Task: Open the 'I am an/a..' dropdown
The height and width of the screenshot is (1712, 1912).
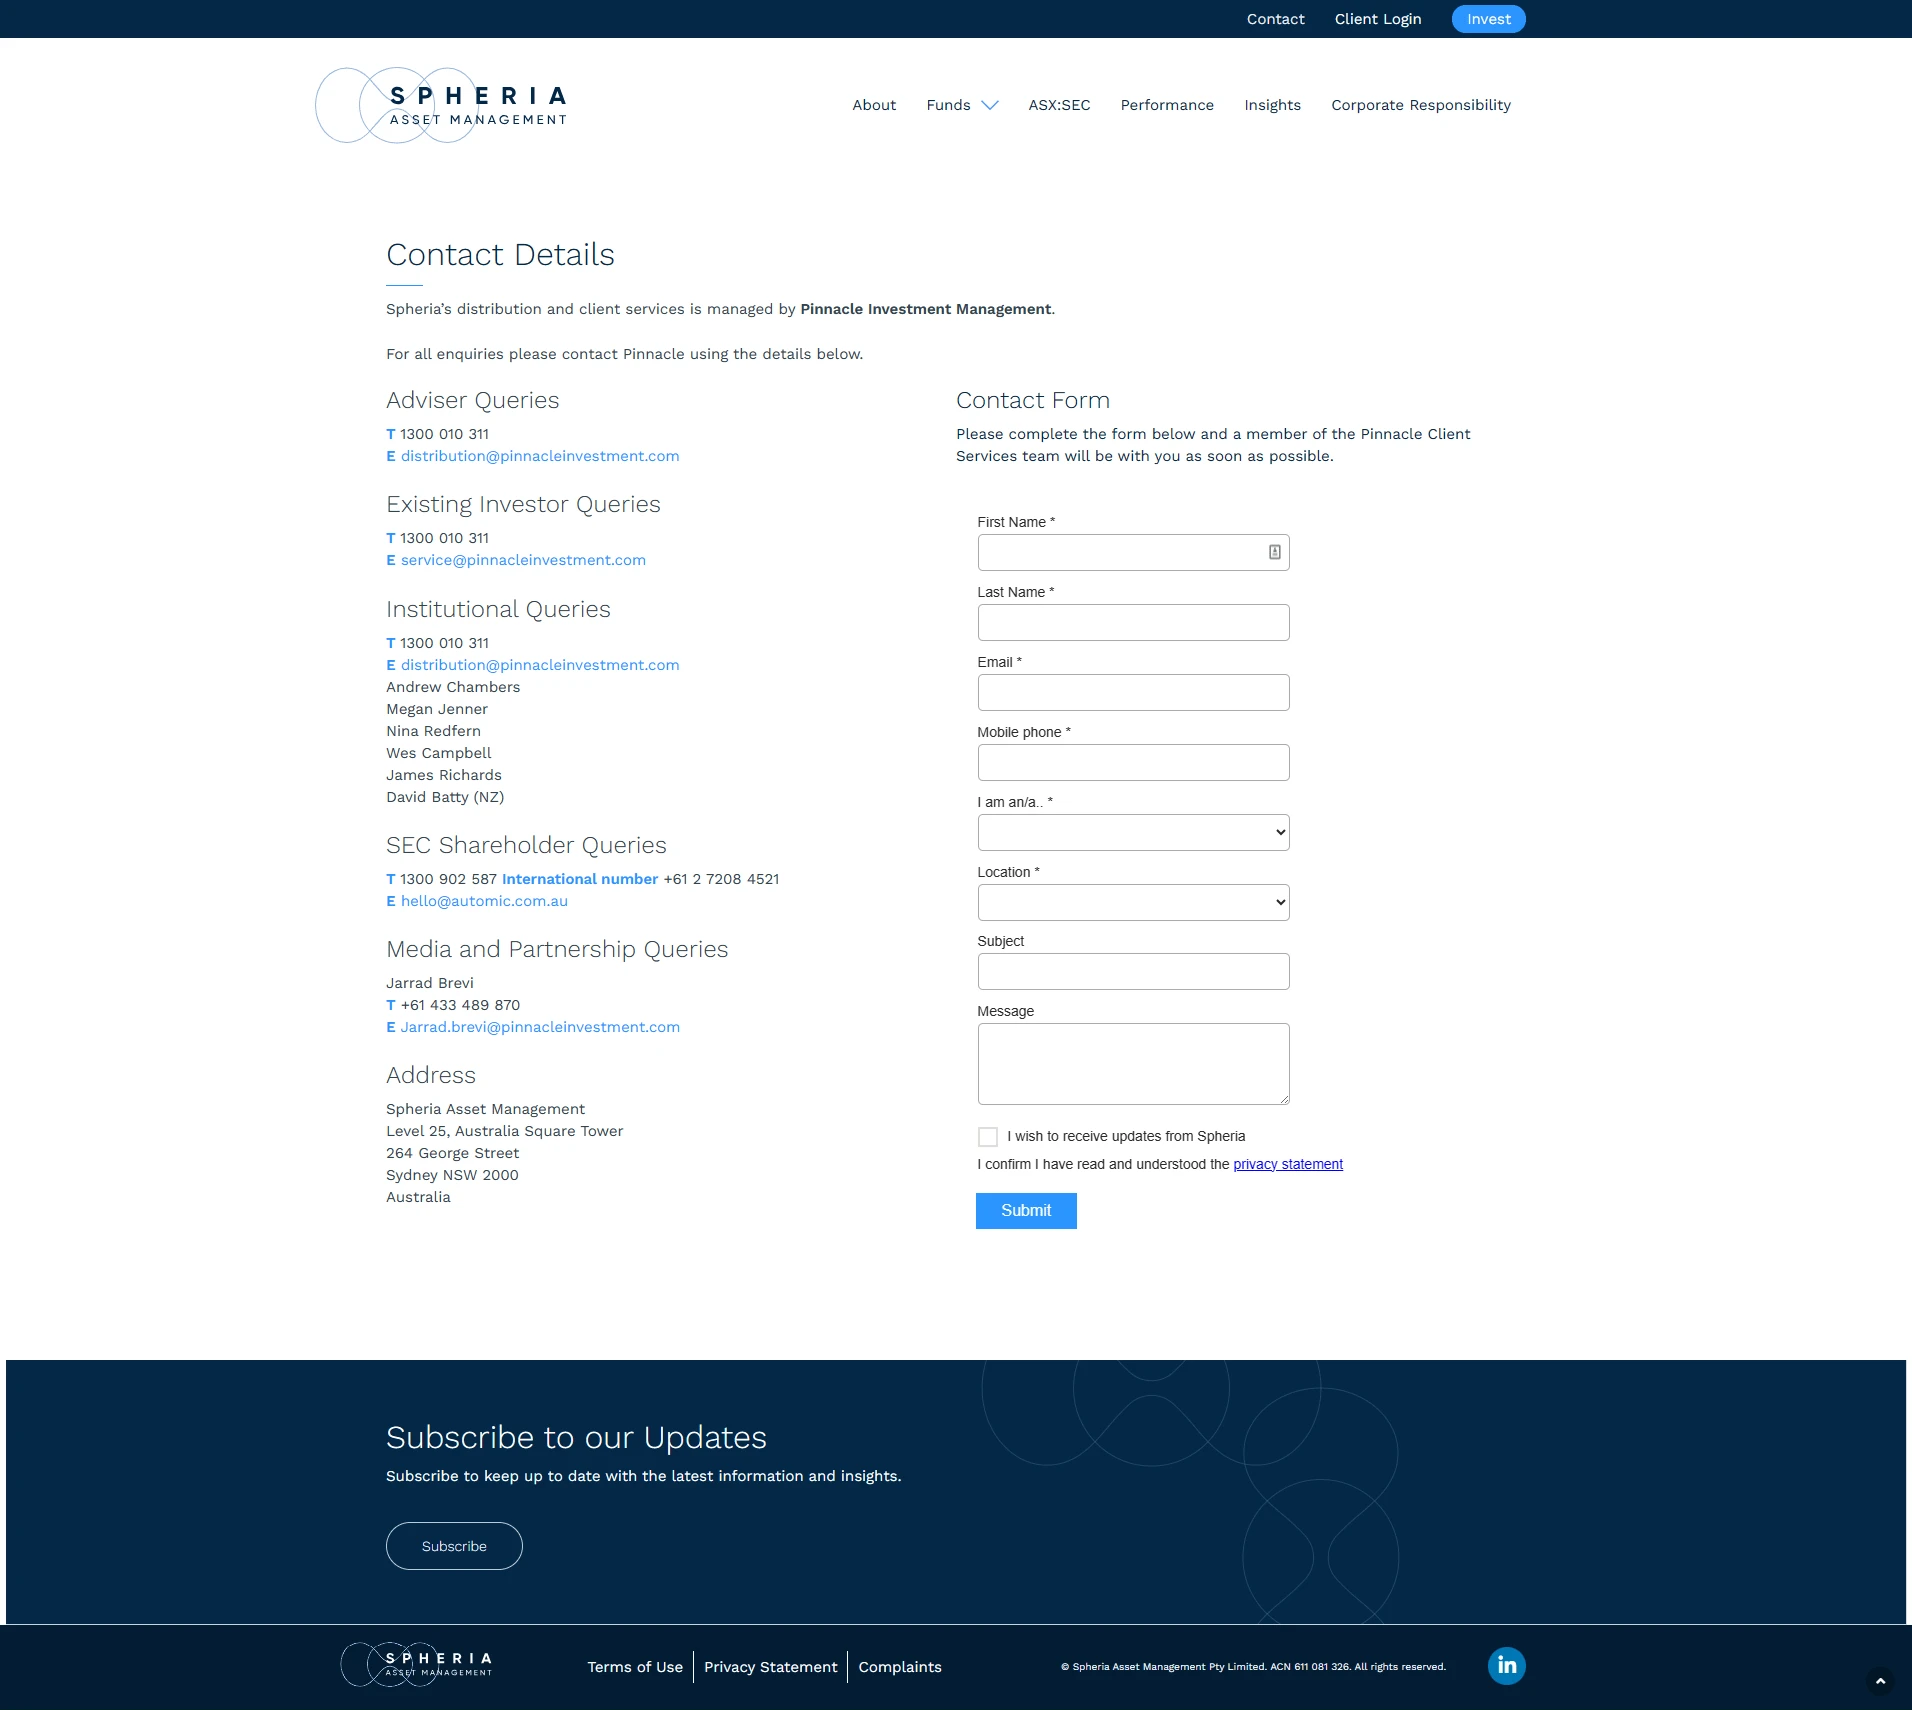Action: pyautogui.click(x=1133, y=833)
